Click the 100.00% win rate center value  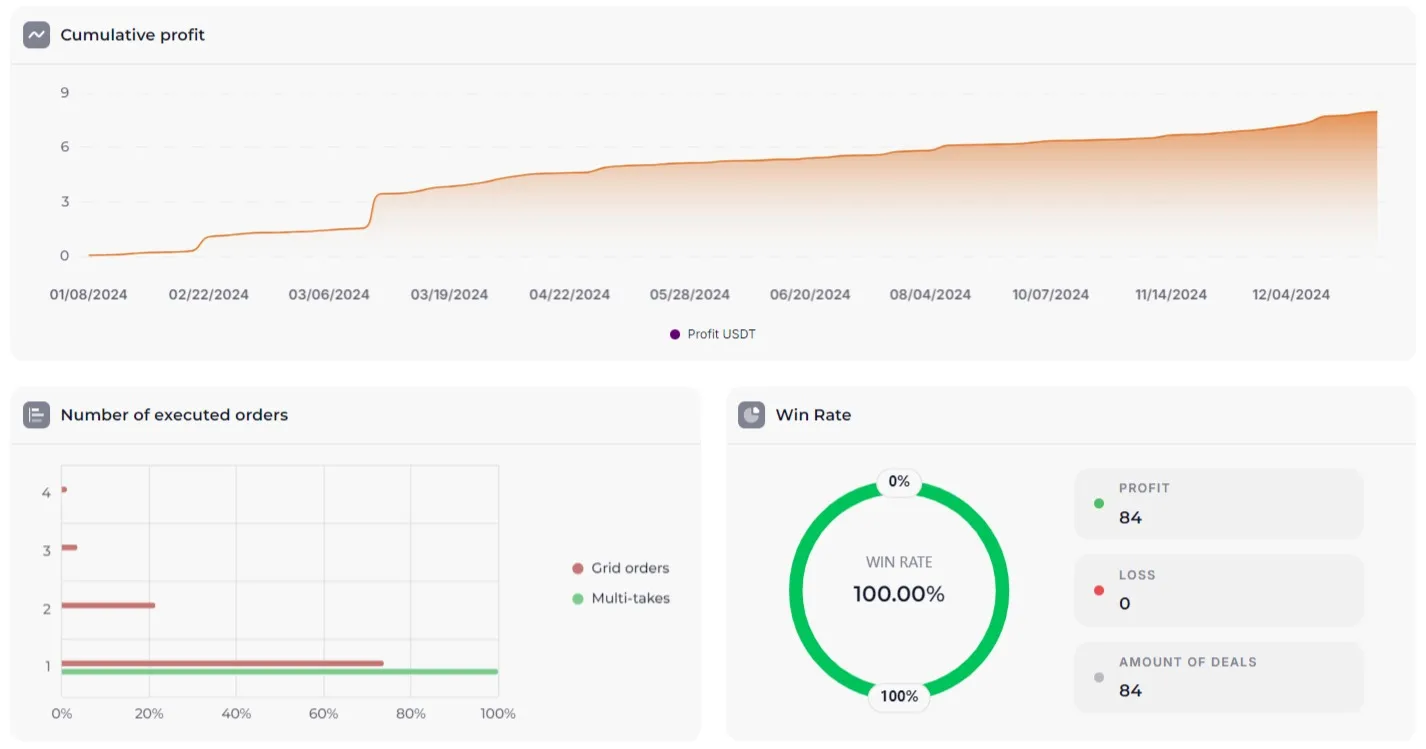899,594
